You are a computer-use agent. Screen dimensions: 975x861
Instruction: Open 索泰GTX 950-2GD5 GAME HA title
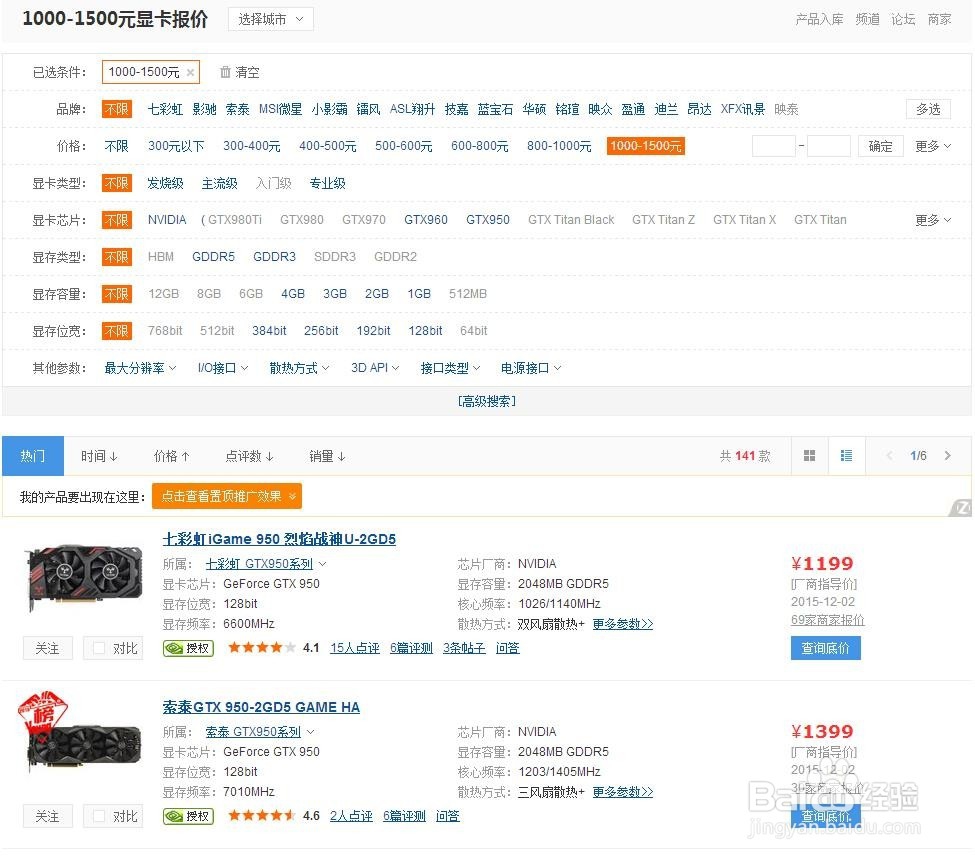point(261,707)
